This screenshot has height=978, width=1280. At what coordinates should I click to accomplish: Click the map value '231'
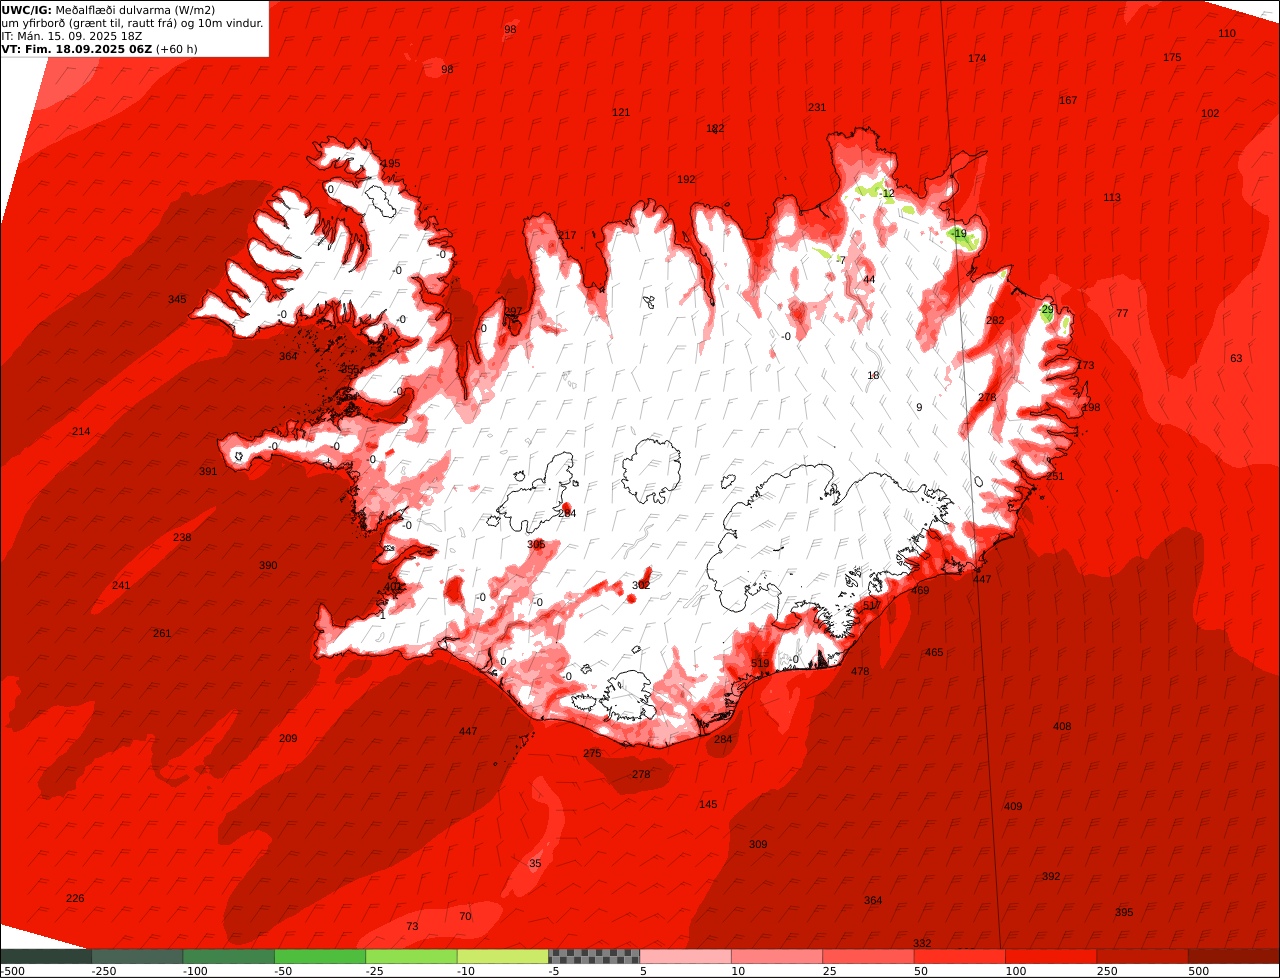point(817,107)
